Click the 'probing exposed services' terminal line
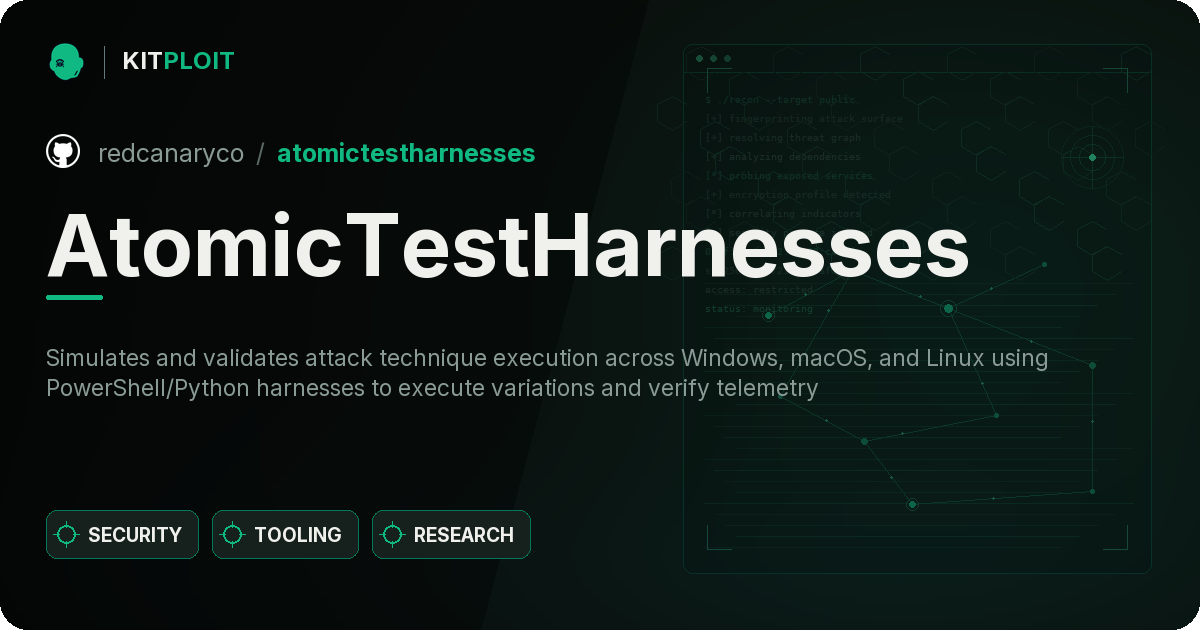This screenshot has height=630, width=1200. click(788, 176)
